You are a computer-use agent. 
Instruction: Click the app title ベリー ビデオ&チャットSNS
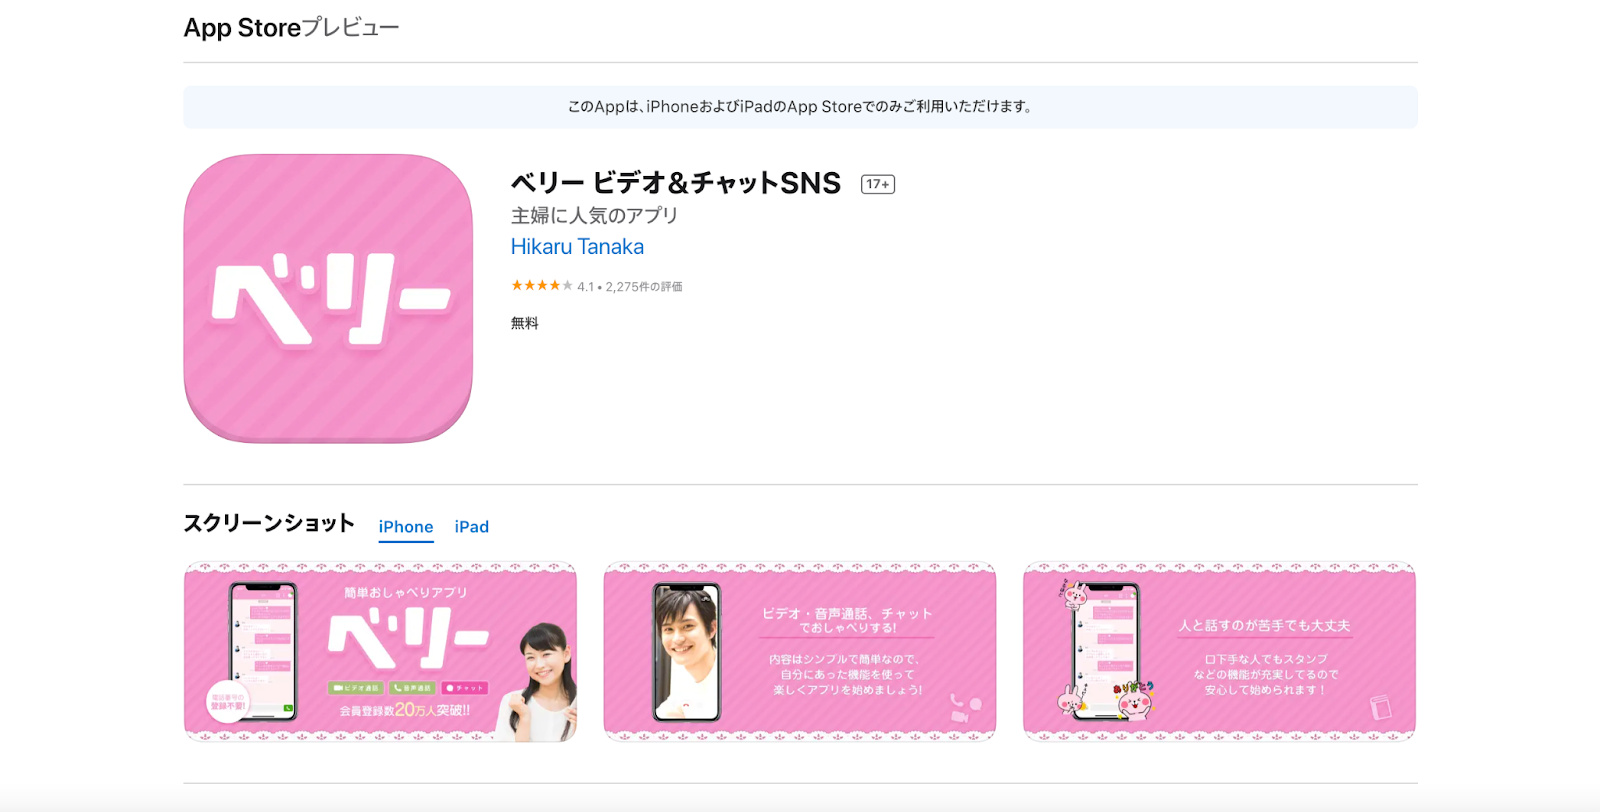click(676, 183)
